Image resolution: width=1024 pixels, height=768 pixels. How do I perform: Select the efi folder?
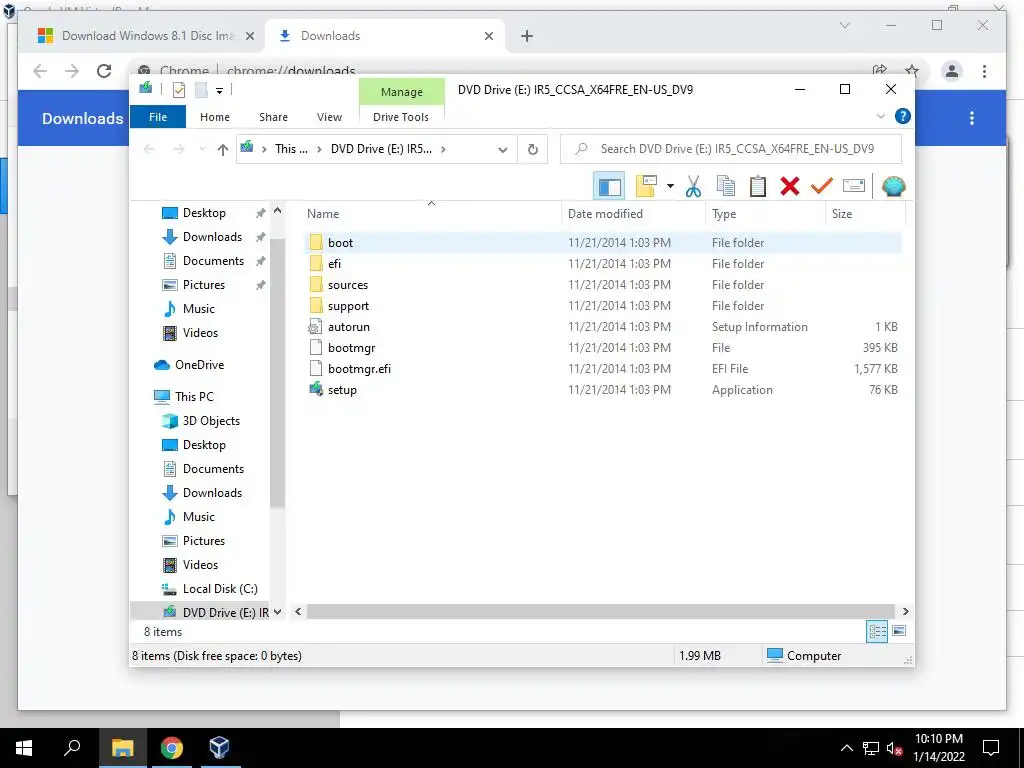click(x=602, y=264)
